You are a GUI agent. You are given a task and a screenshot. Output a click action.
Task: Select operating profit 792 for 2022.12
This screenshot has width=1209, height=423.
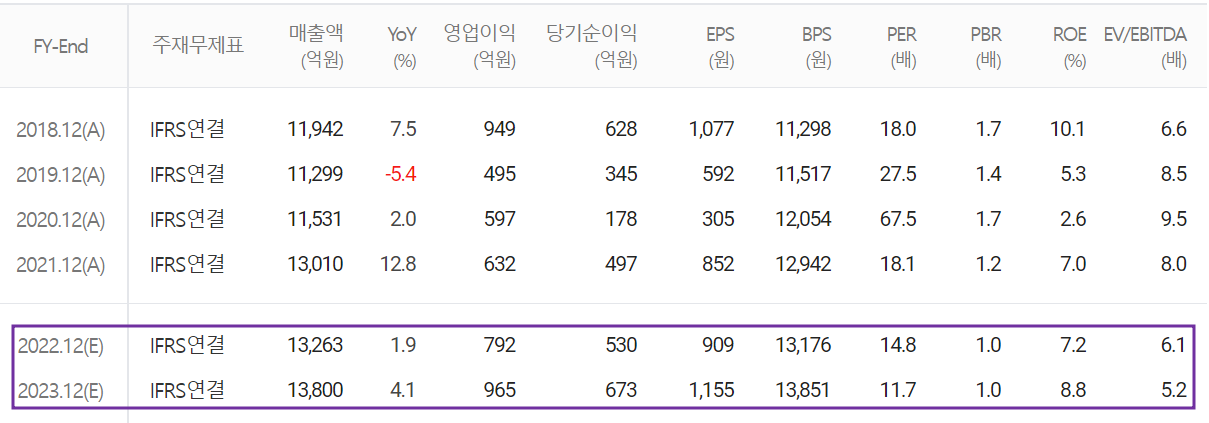coord(499,345)
